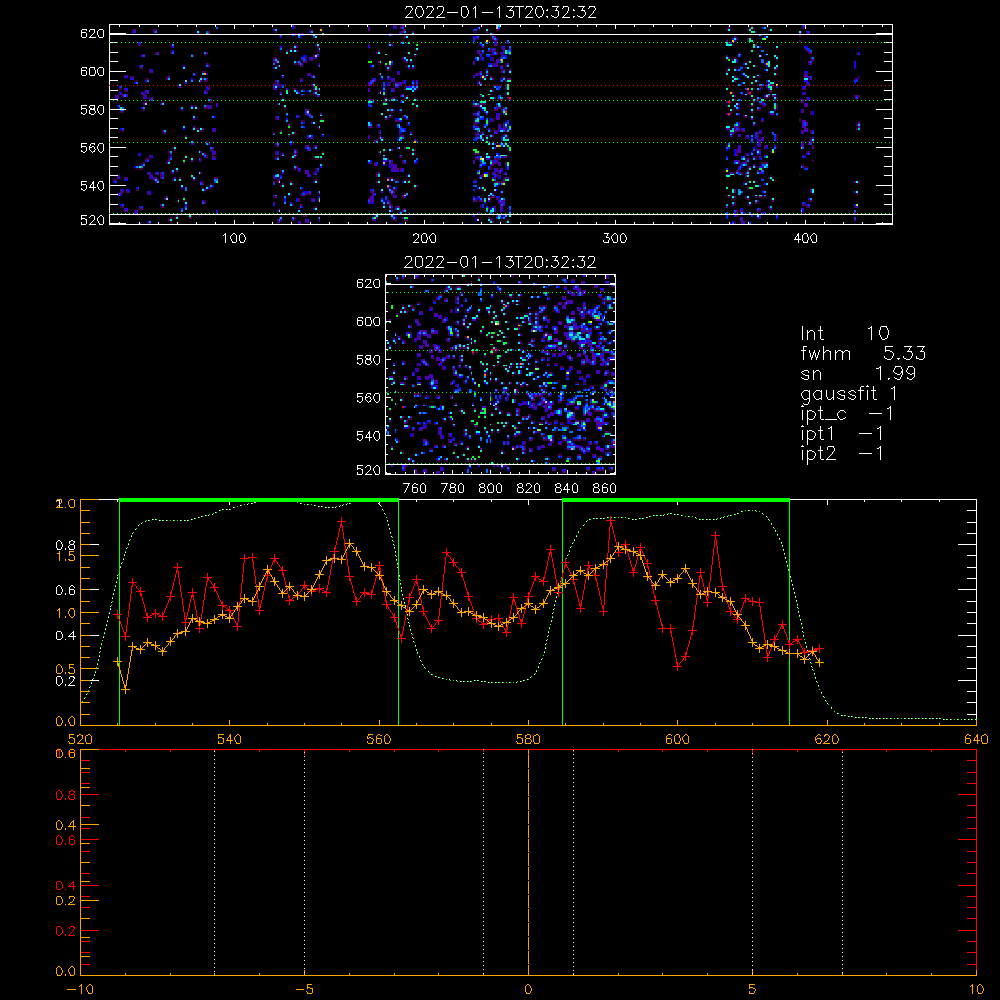Select the '760' x-axis label under the square image
Viewport: 1000px width, 1000px height.
(415, 489)
